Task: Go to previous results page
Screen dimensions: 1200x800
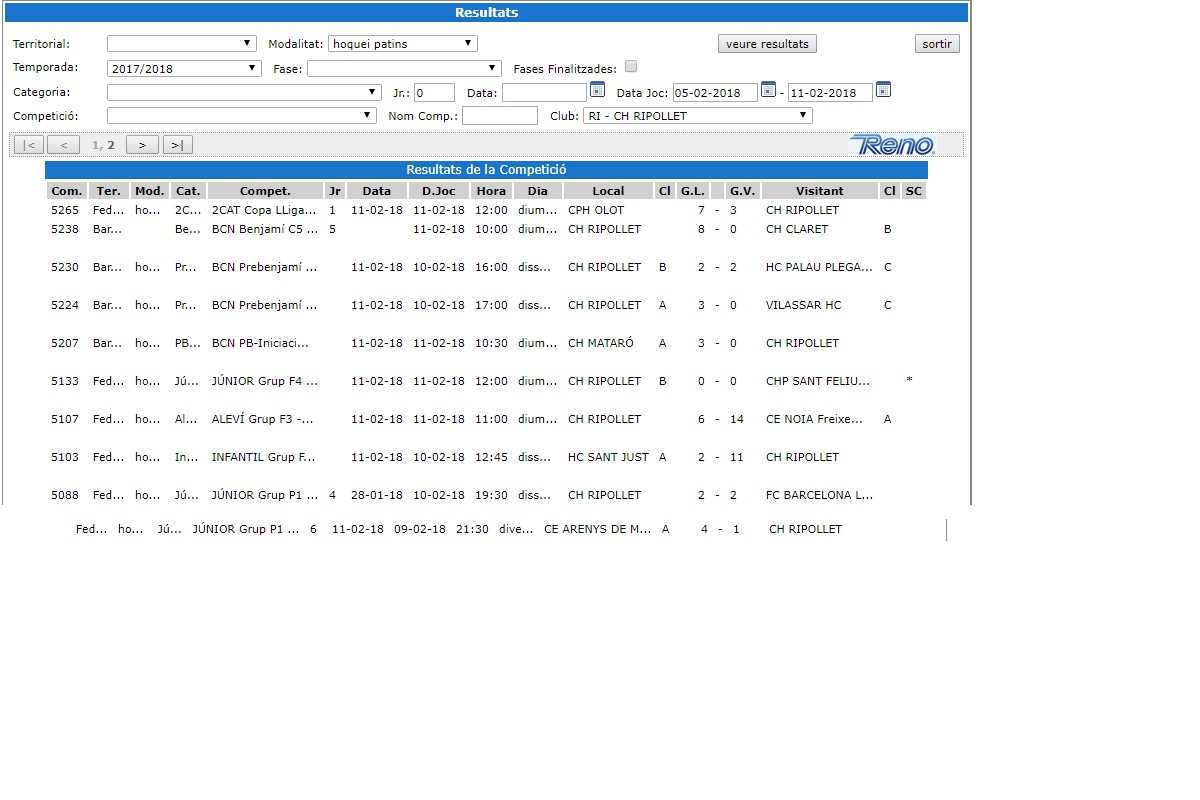Action: coord(63,145)
